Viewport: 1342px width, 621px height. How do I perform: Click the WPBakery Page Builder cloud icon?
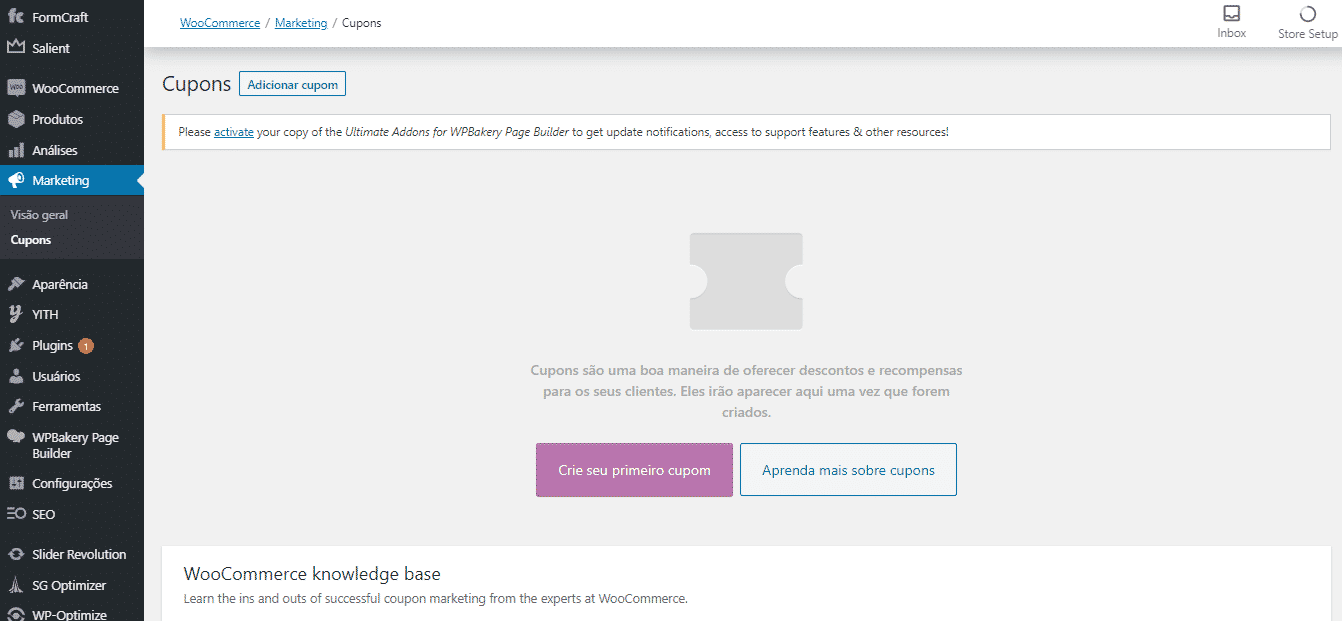pos(16,437)
